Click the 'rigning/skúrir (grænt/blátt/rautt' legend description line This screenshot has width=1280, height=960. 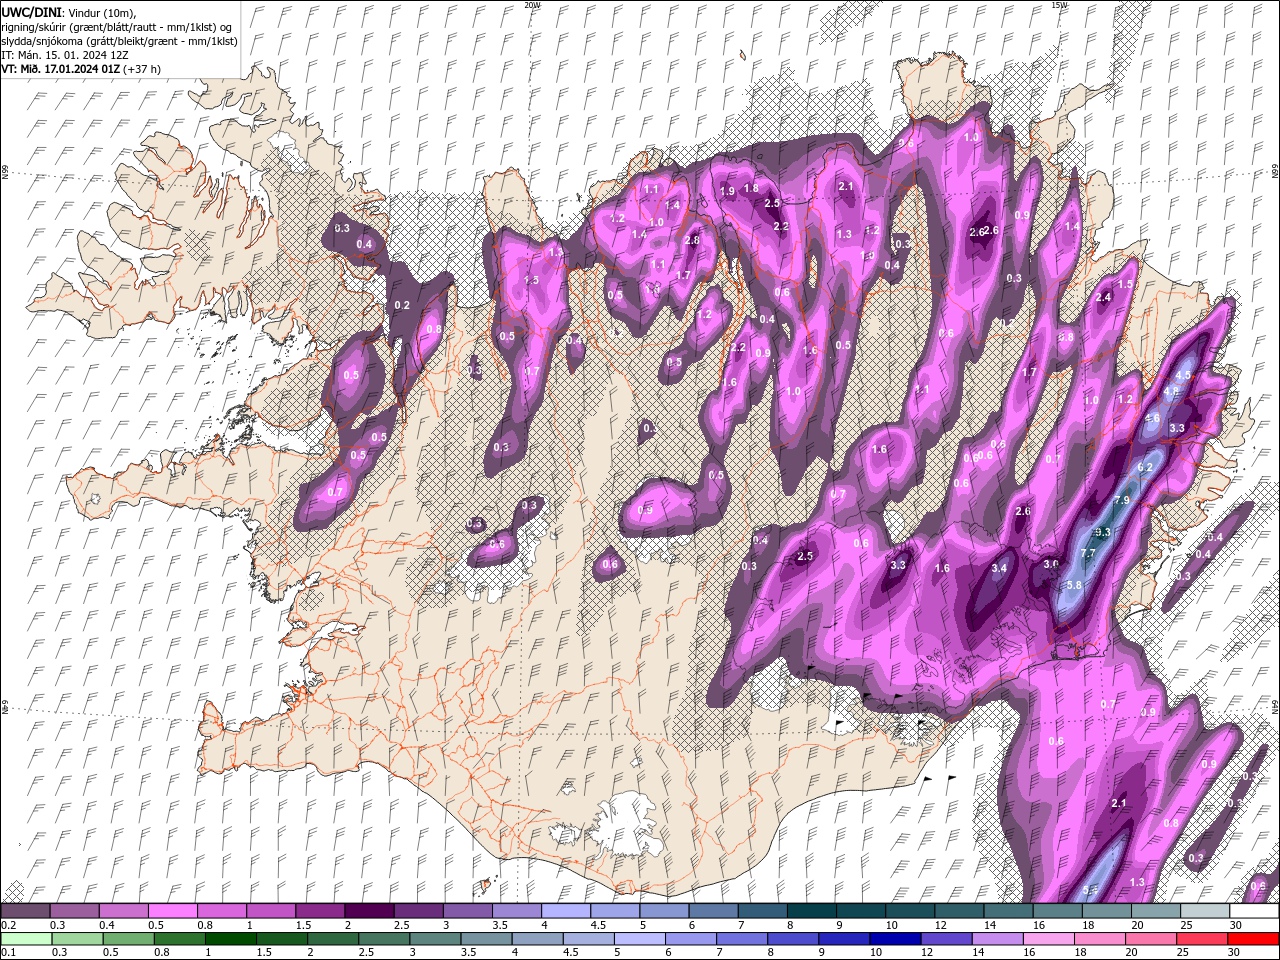pos(116,27)
